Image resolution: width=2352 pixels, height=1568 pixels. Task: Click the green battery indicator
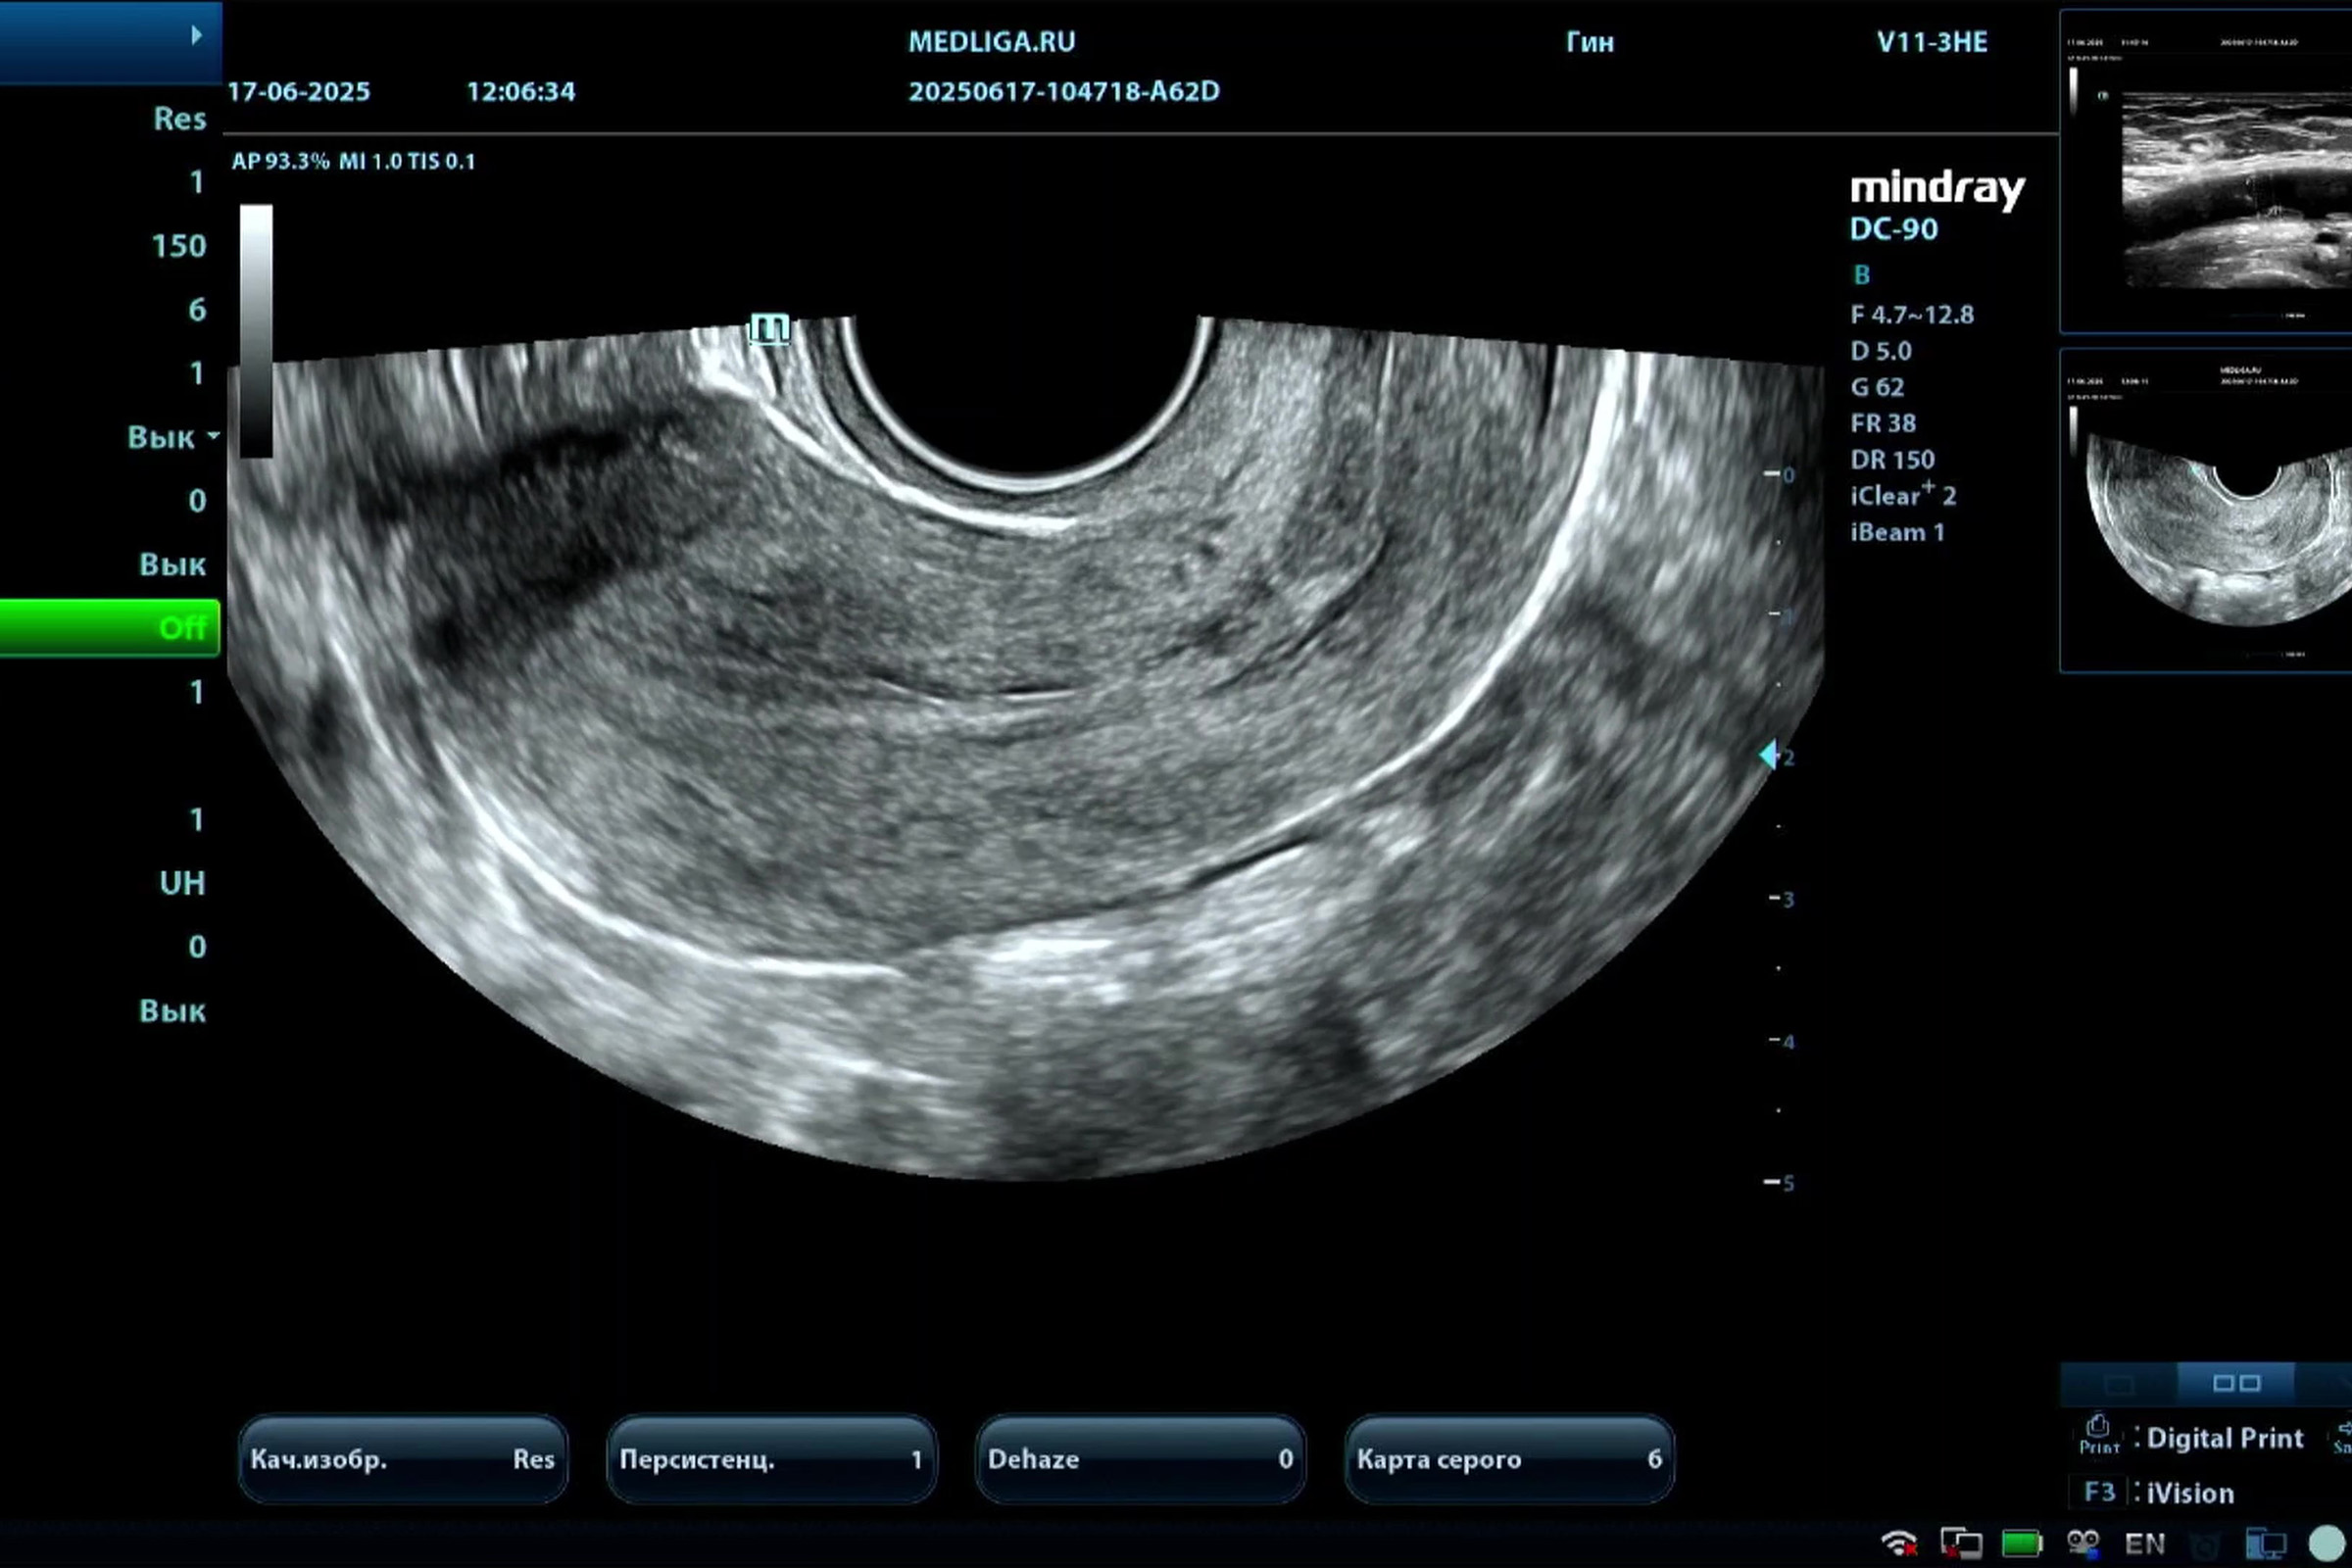pyautogui.click(x=2021, y=1543)
